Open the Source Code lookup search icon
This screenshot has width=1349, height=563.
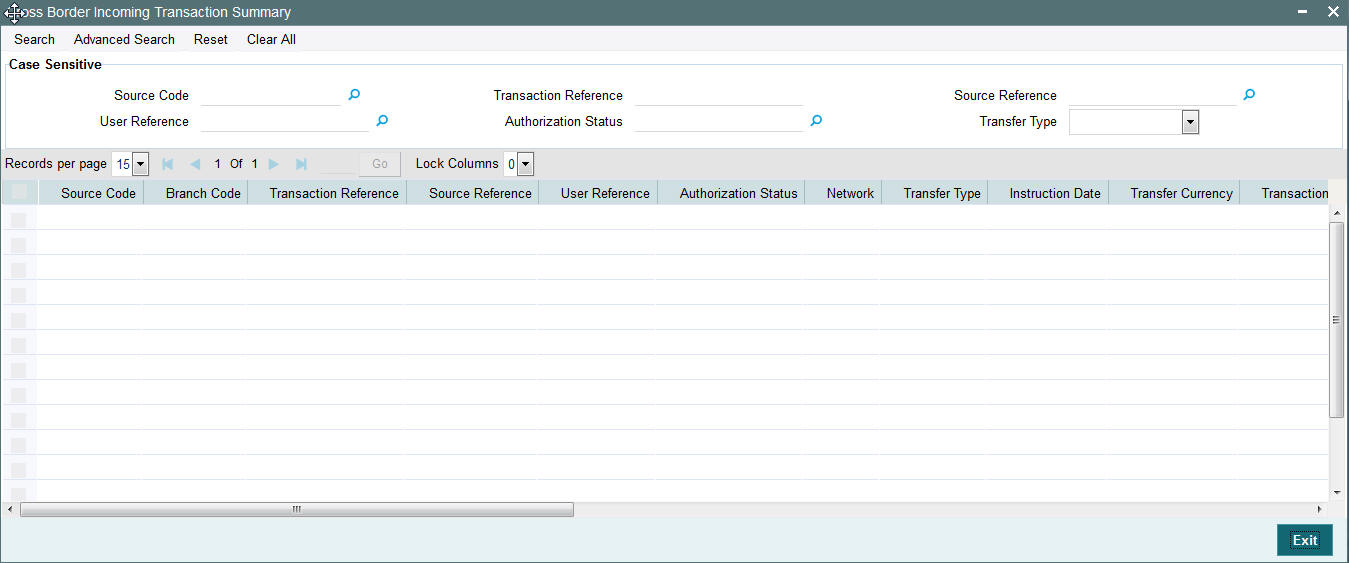[354, 95]
